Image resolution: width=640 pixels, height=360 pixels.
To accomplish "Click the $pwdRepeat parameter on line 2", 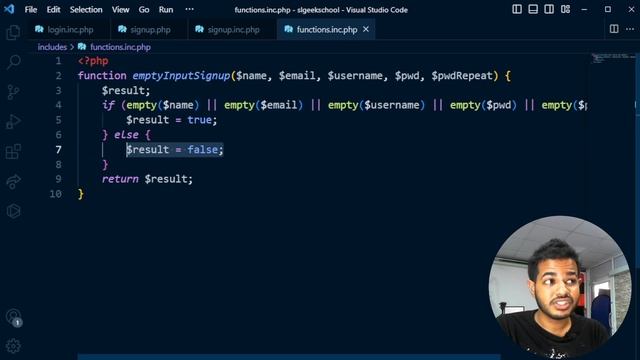I will [462, 76].
